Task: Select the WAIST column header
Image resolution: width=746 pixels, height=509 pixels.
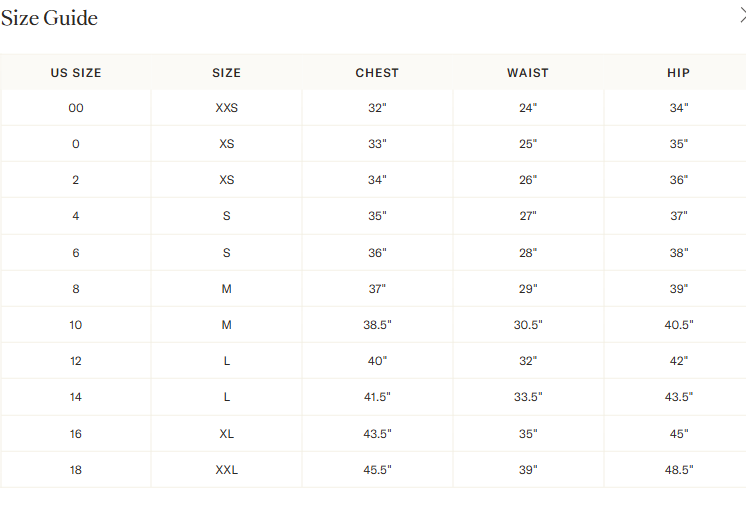Action: (x=528, y=73)
